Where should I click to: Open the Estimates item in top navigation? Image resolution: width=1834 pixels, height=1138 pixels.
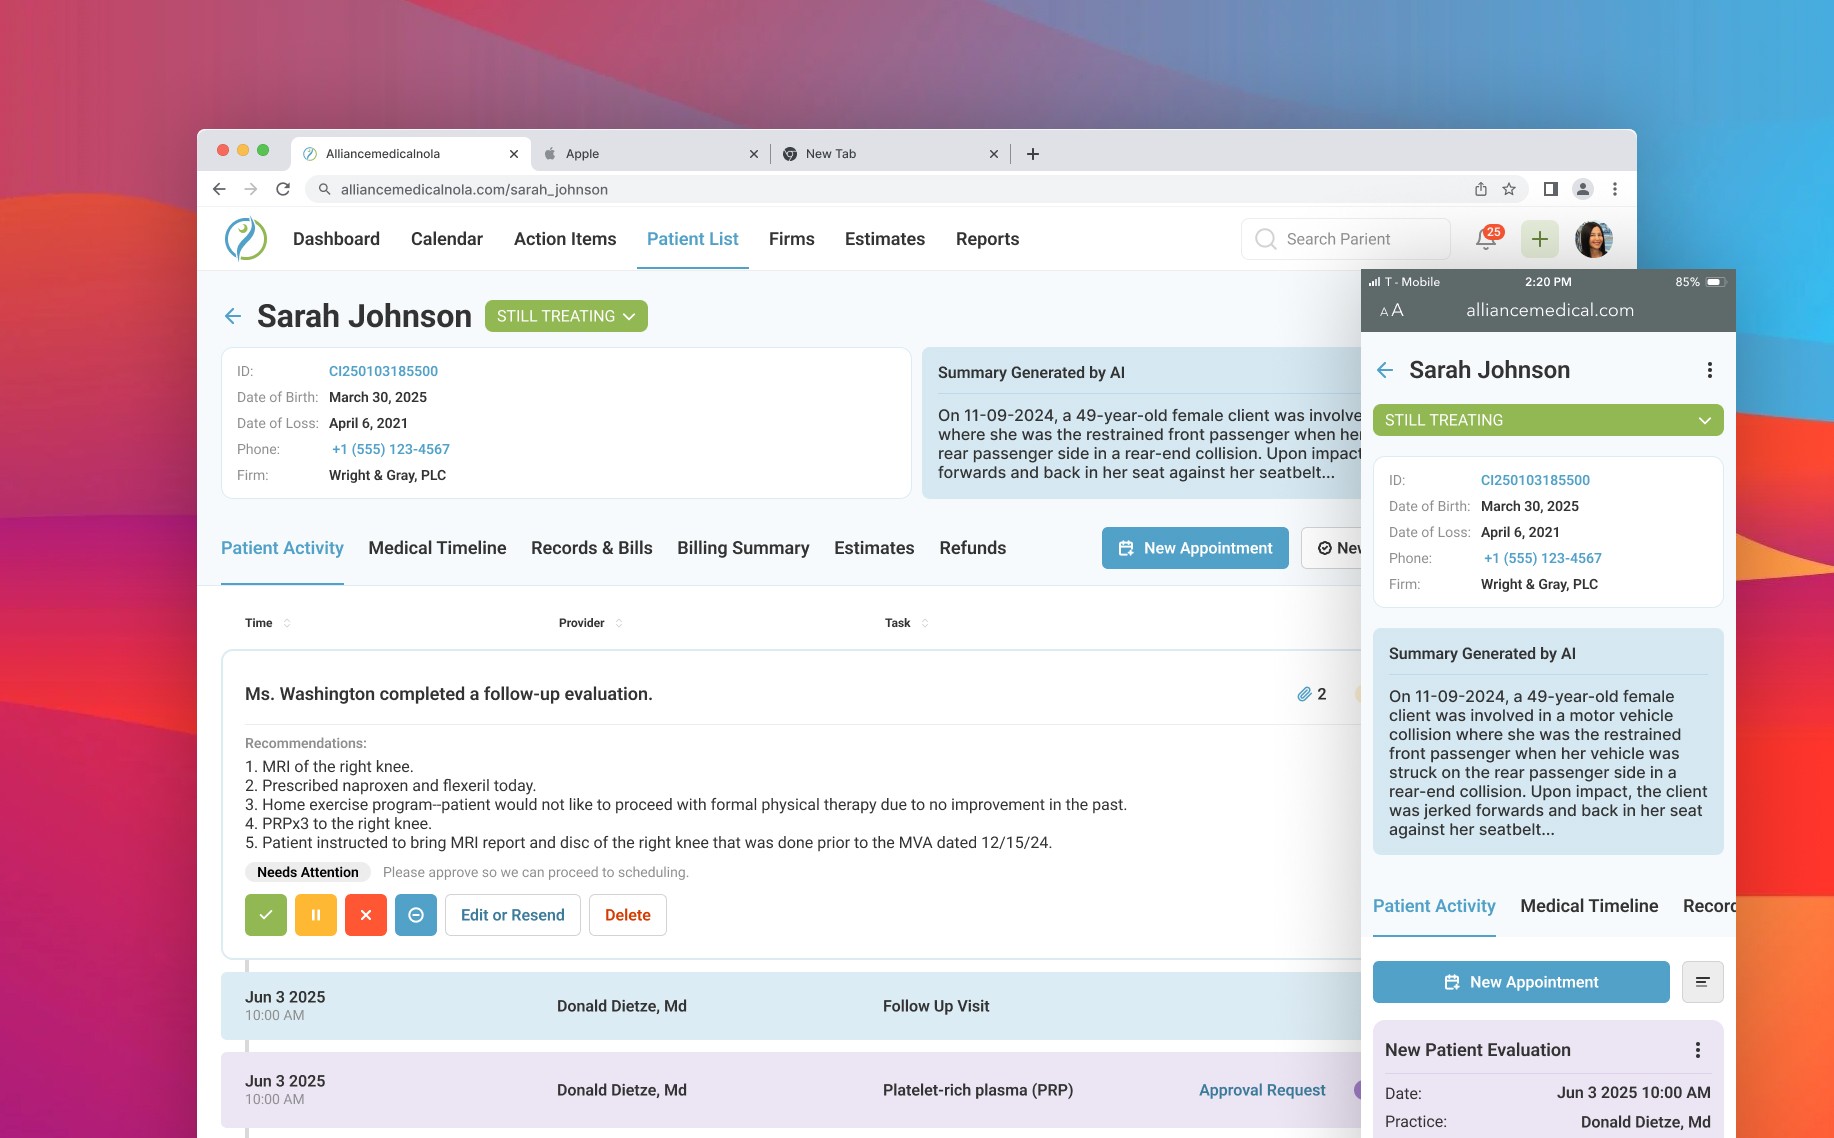[x=885, y=239]
